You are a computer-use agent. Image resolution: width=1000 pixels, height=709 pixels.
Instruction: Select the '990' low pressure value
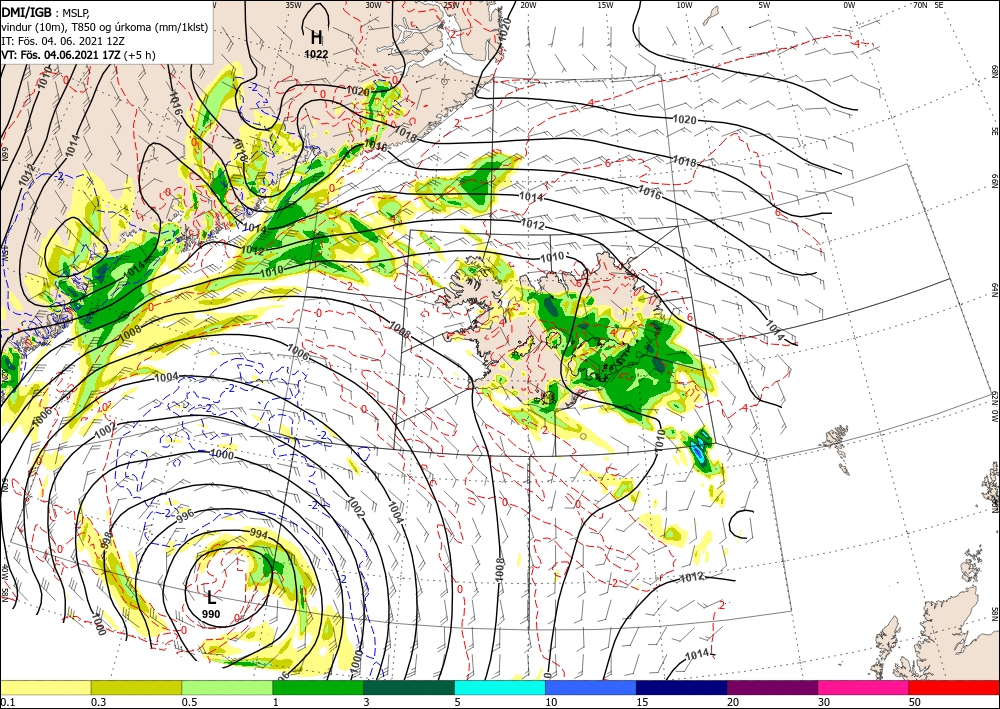[211, 615]
